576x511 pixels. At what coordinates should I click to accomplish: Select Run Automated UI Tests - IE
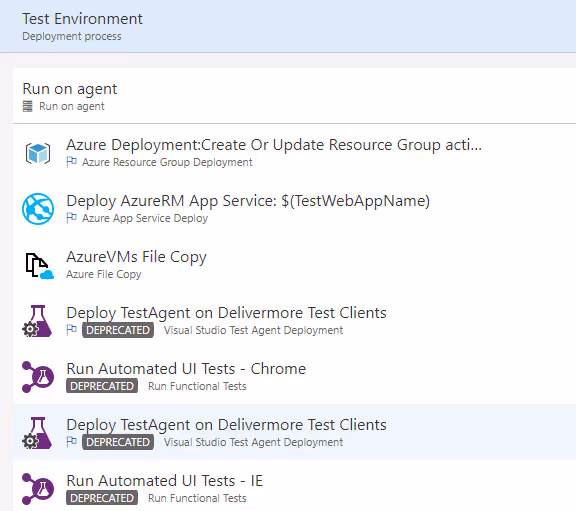point(294,489)
